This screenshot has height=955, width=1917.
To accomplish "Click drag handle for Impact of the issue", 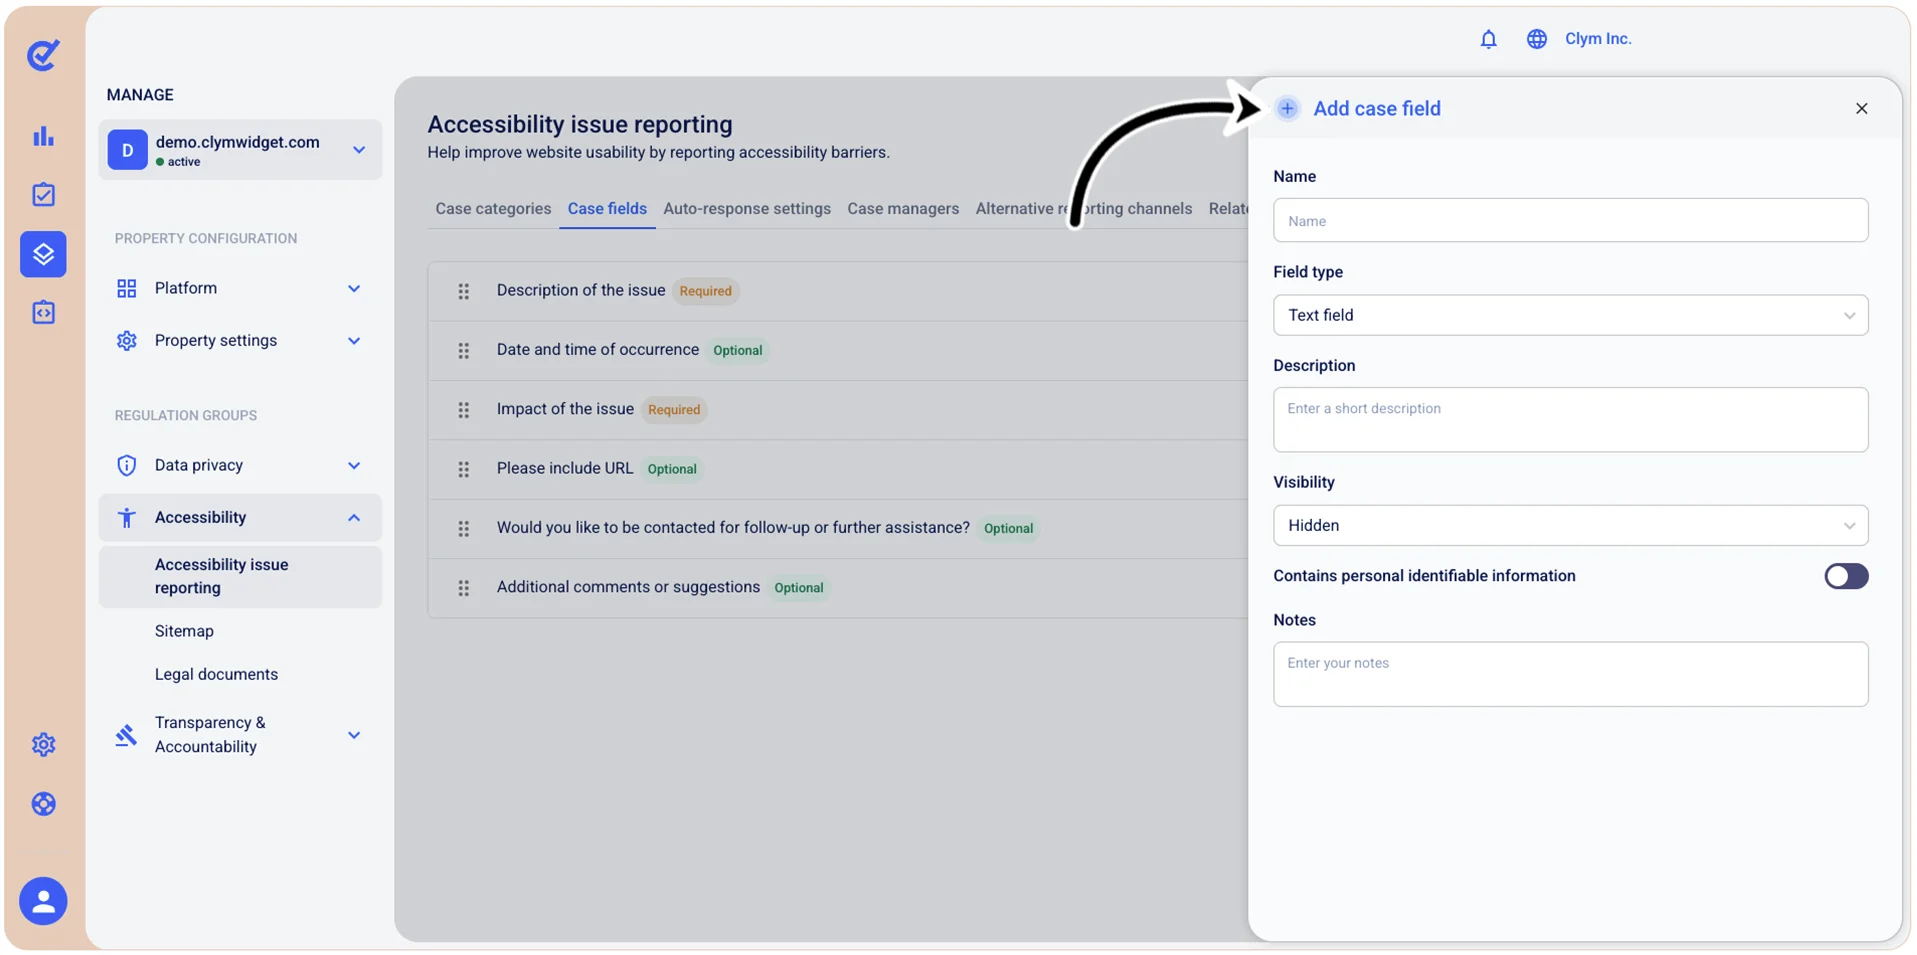I will (x=464, y=410).
